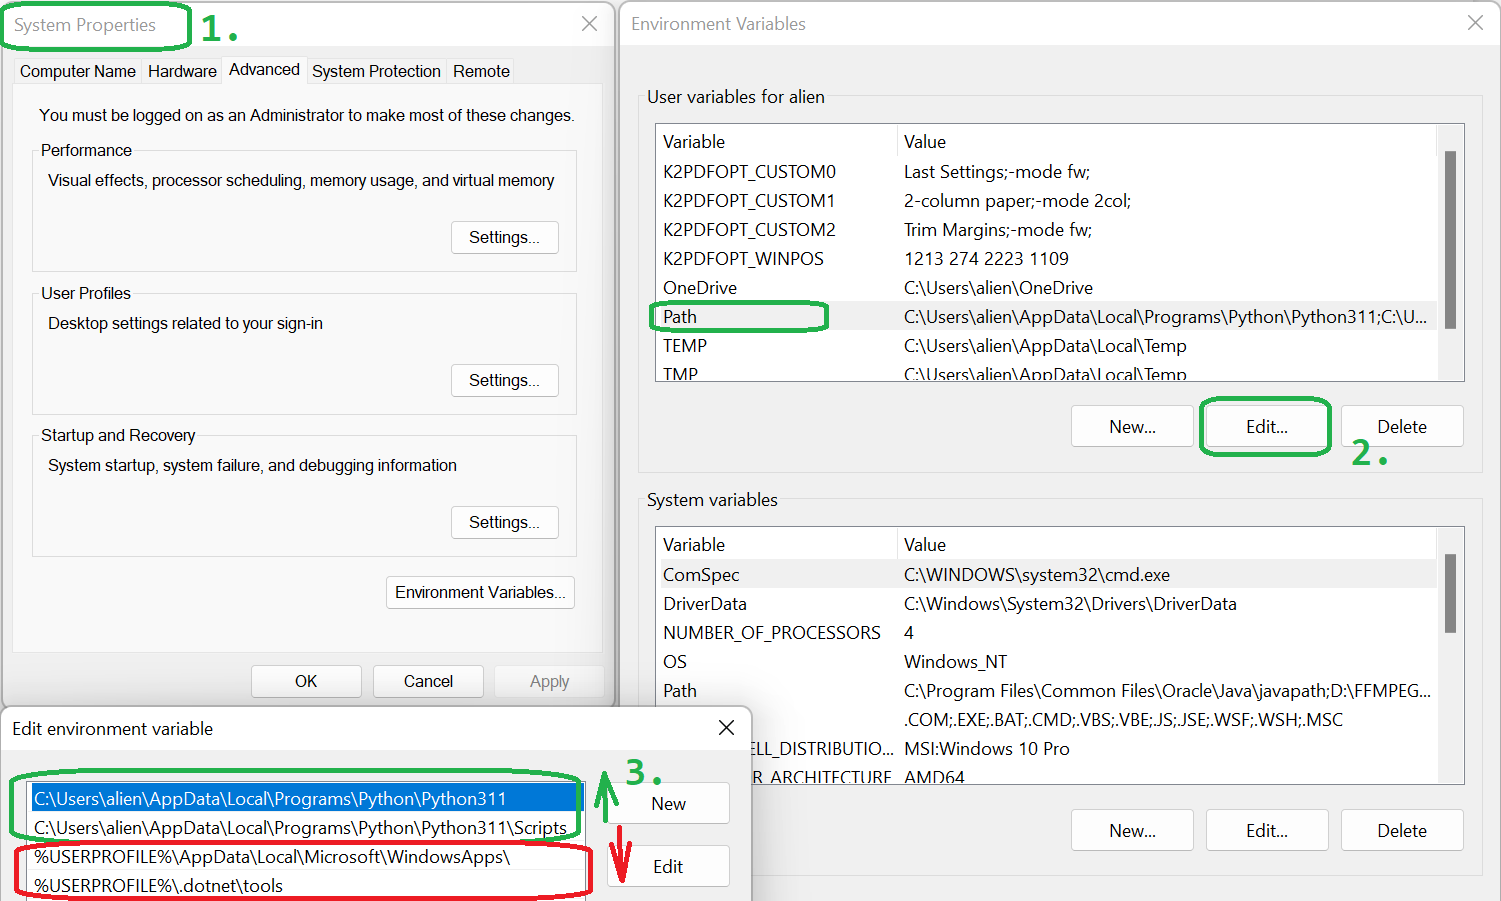Click Edit under system variables

click(1267, 831)
